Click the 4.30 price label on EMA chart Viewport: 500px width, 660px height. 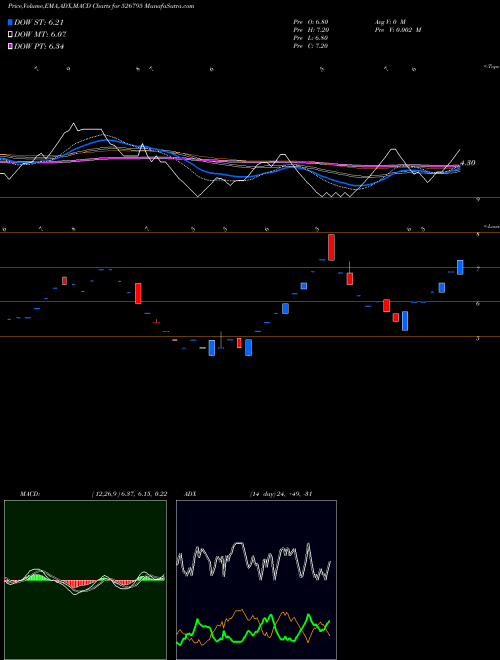pos(468,163)
